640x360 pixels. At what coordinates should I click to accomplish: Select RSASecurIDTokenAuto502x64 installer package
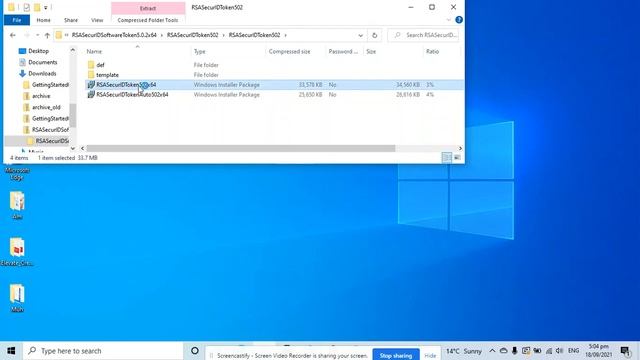tap(132, 94)
